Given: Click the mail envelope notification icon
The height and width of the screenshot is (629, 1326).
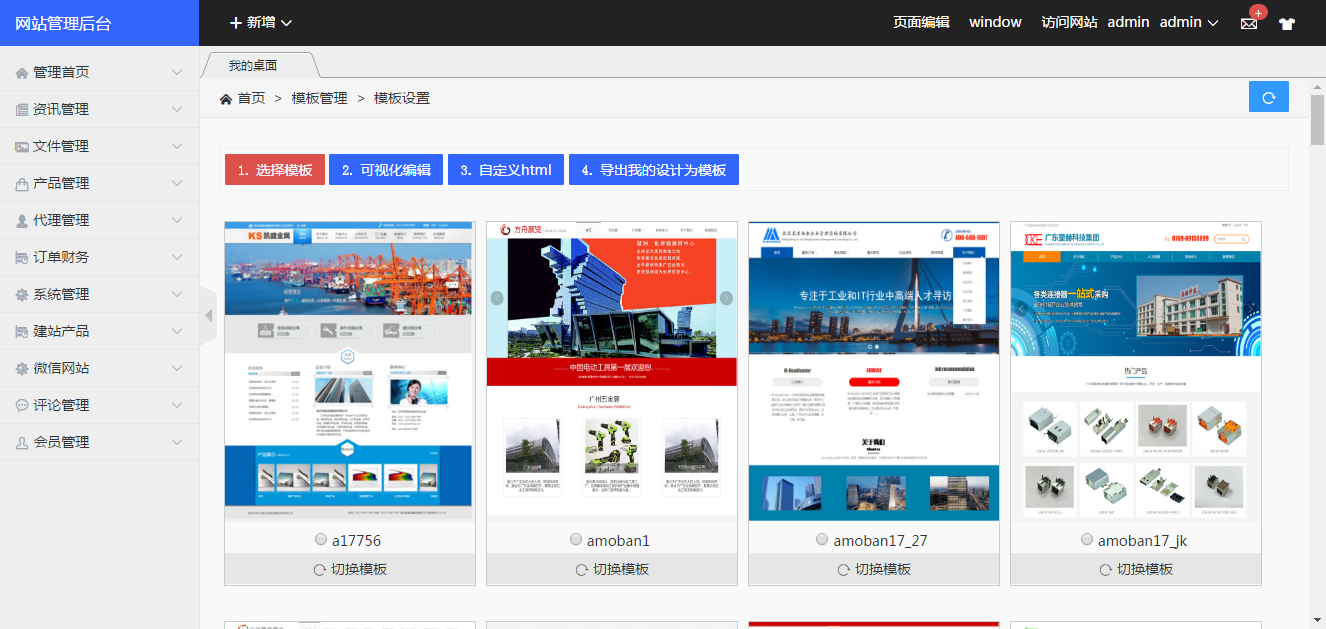Looking at the screenshot, I should click(1249, 23).
